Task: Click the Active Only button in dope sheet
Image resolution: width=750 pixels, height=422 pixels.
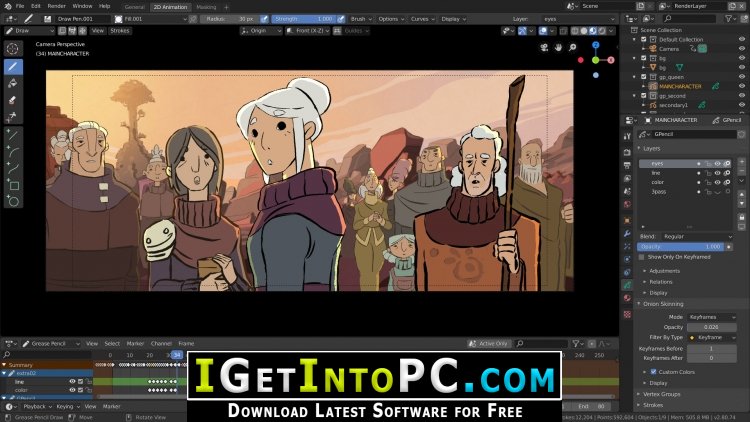Action: pos(489,344)
